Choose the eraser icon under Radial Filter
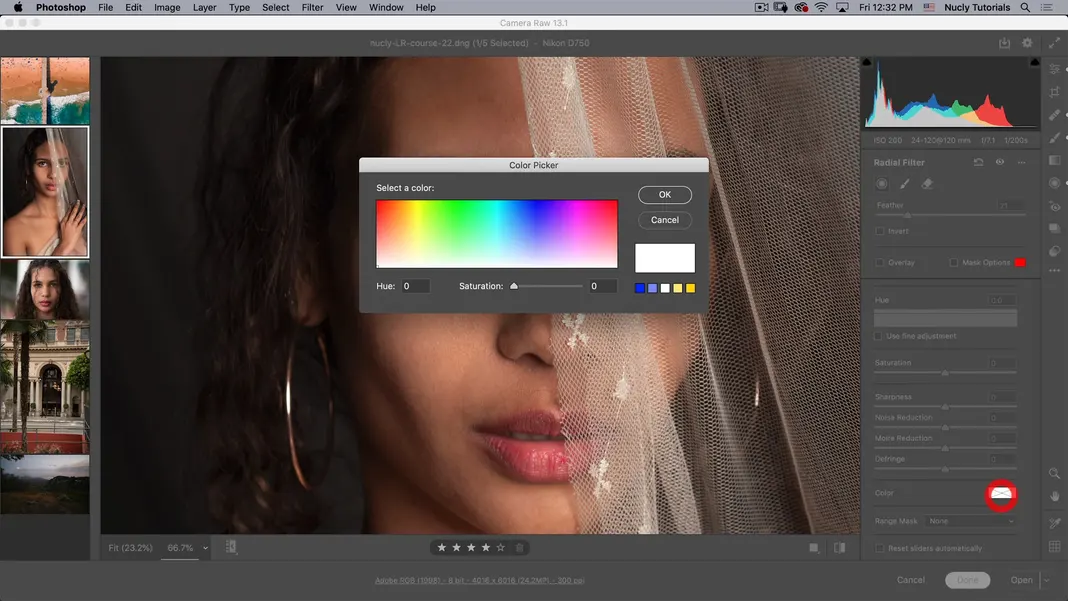The height and width of the screenshot is (601, 1068). coord(927,184)
